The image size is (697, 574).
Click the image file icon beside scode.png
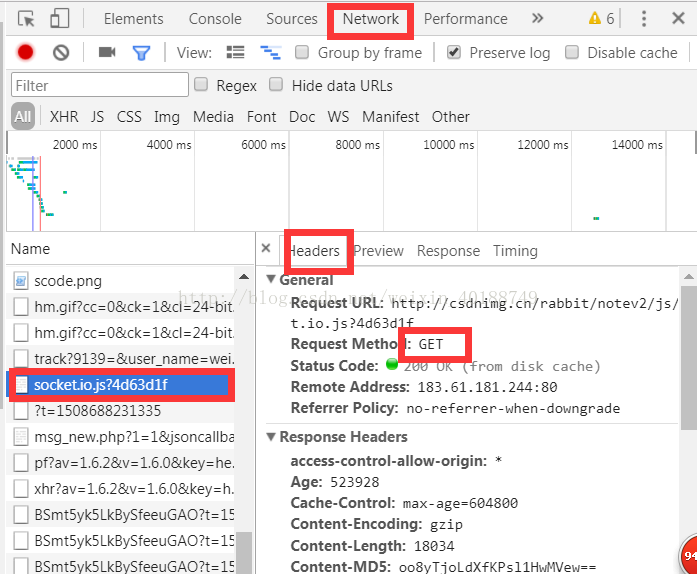(x=21, y=281)
